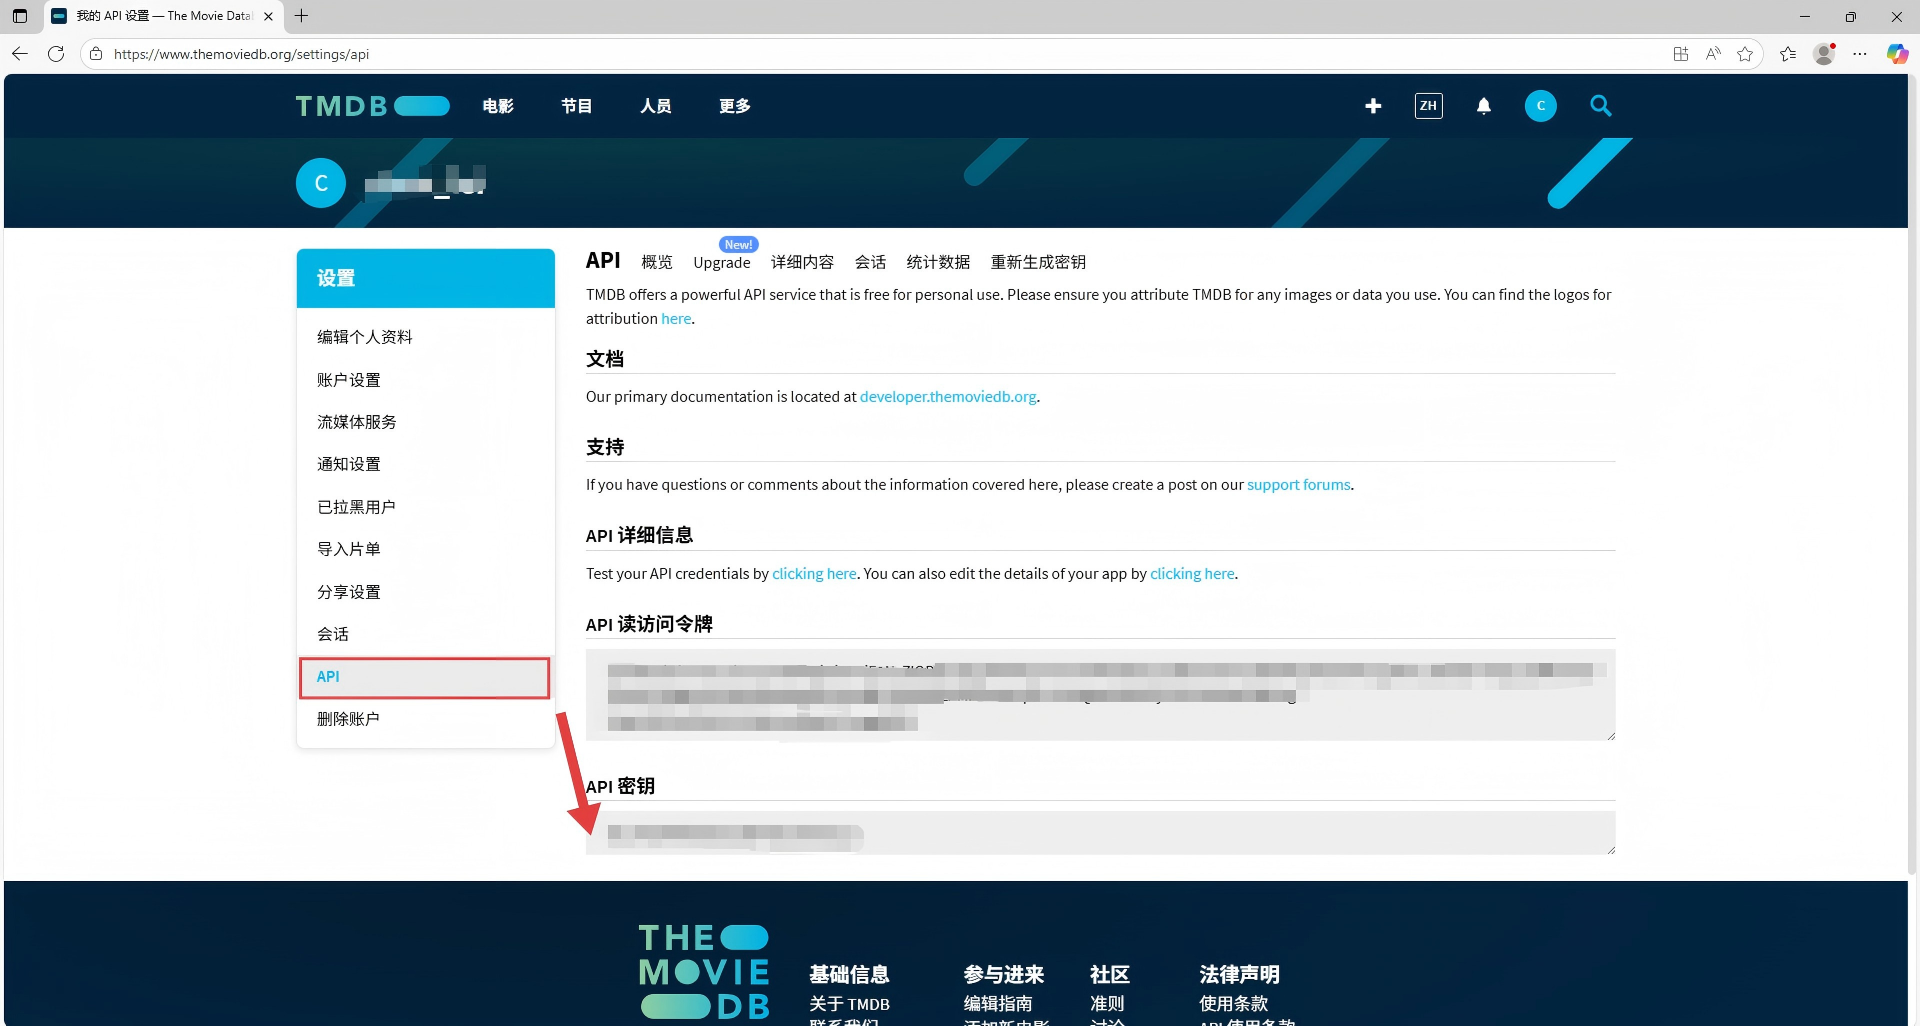Open the 人员 menu

tap(656, 106)
